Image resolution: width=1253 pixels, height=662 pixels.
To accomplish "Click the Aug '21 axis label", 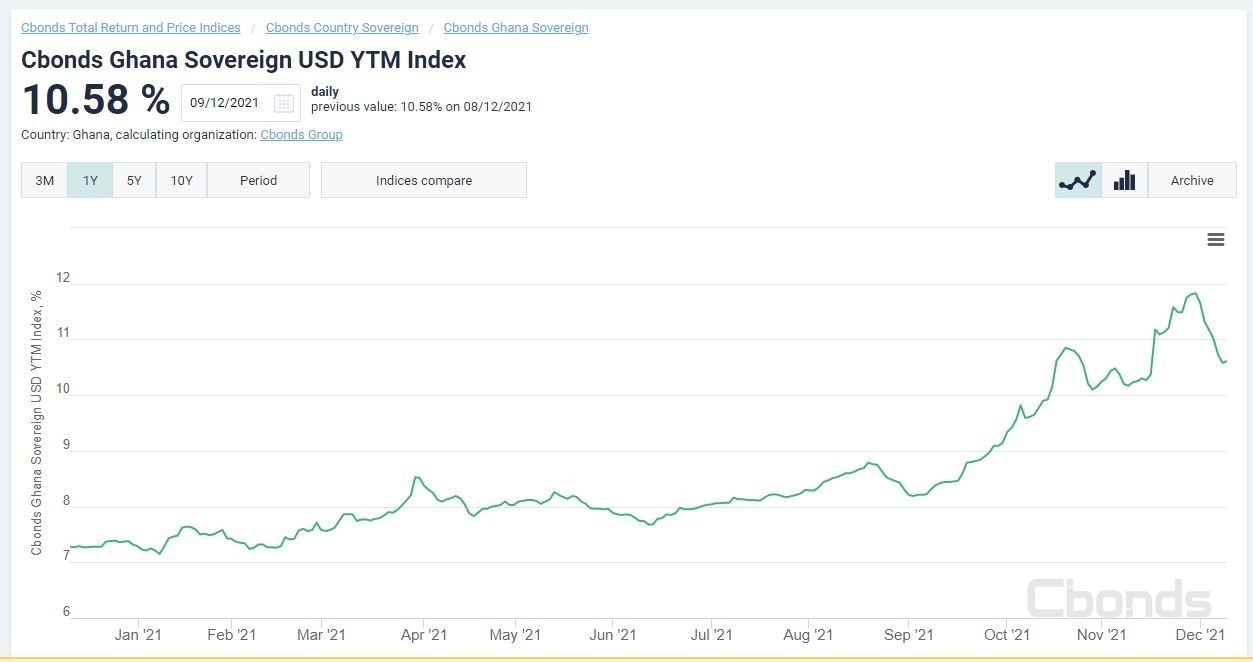I will pos(808,635).
